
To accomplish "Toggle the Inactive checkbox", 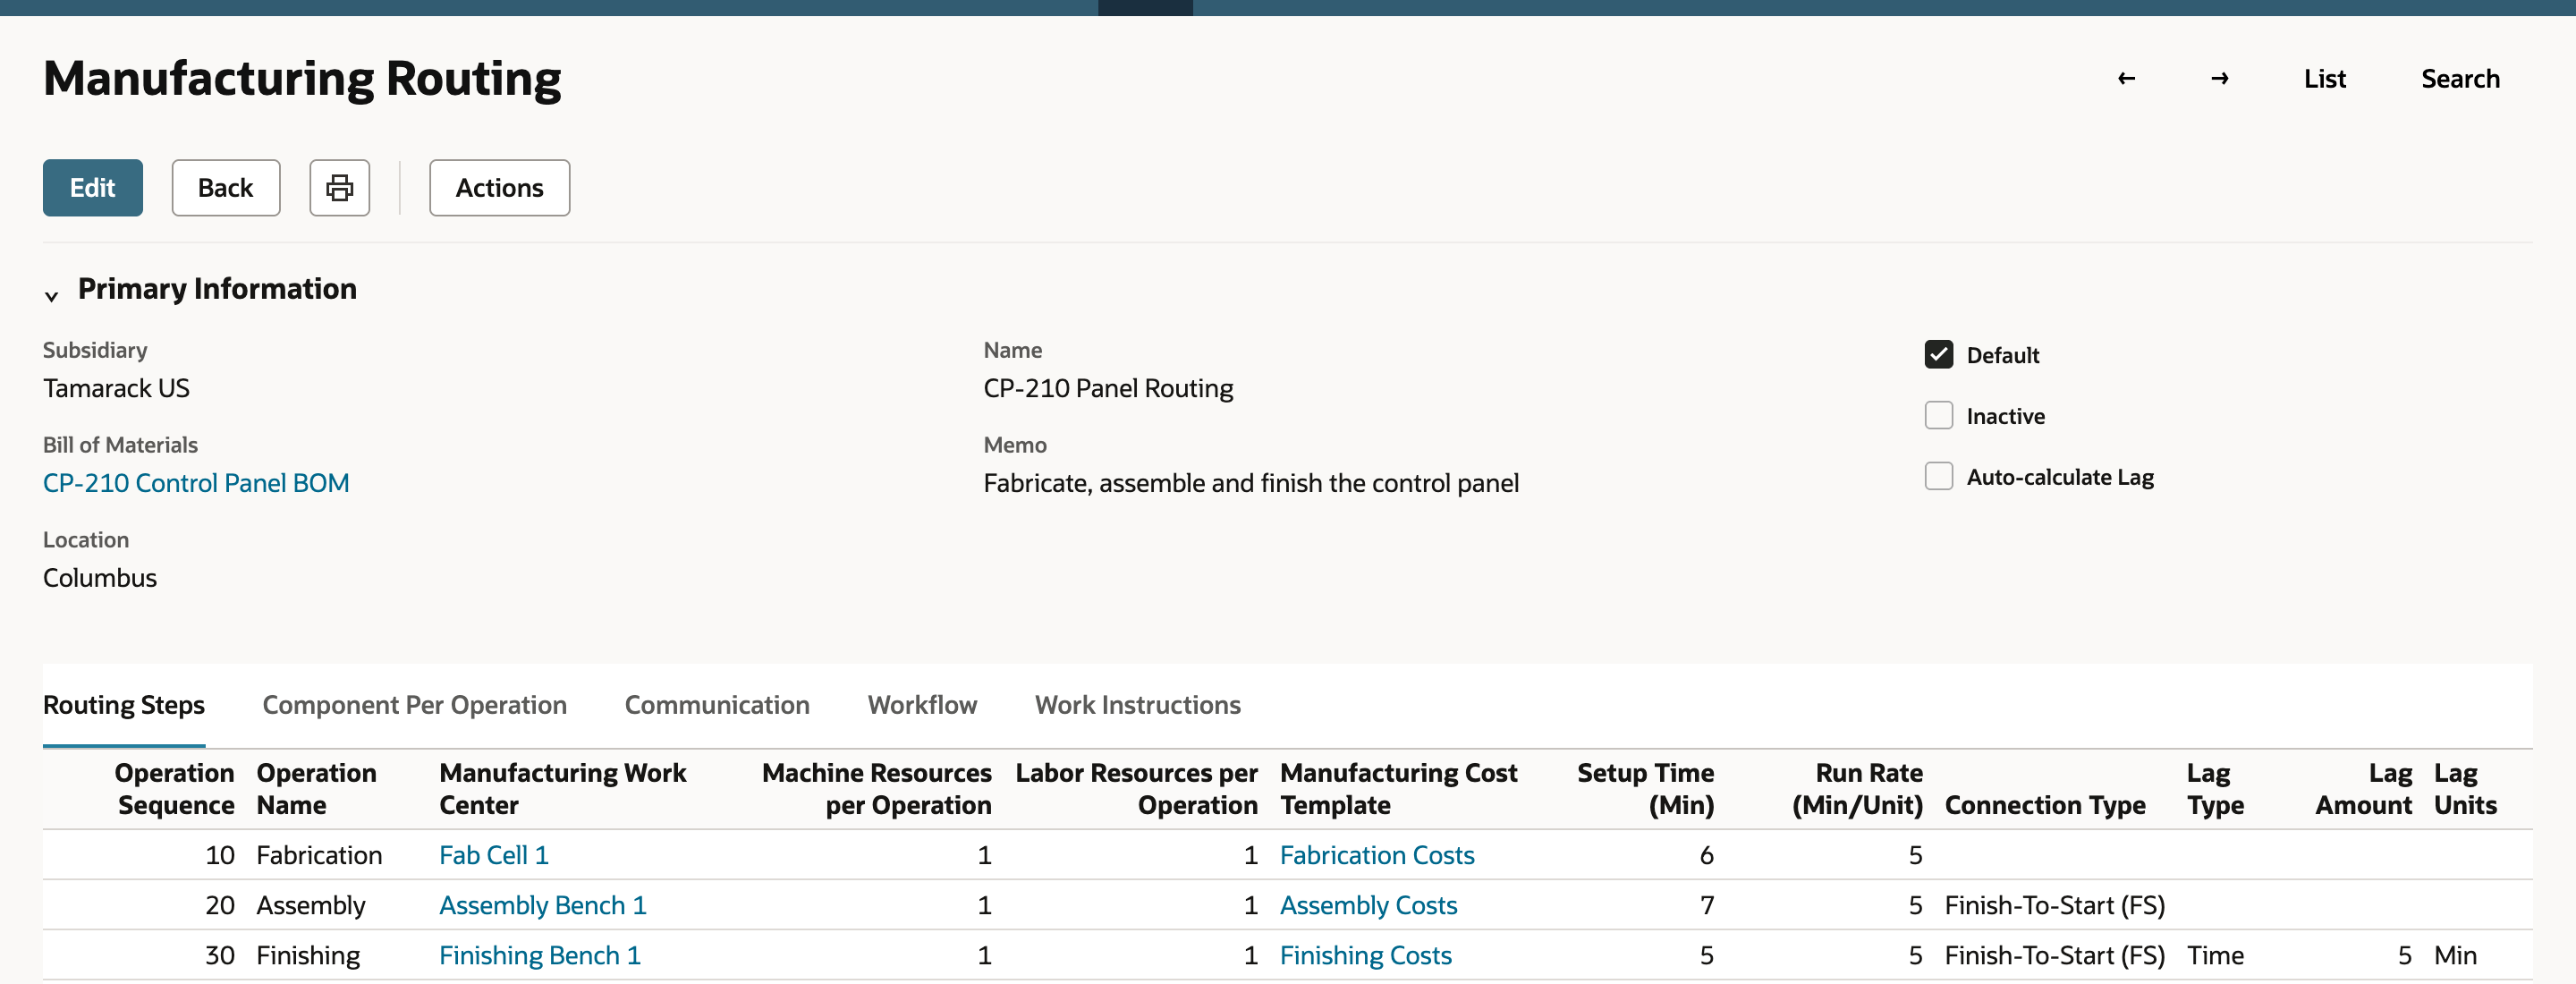I will coord(1938,416).
